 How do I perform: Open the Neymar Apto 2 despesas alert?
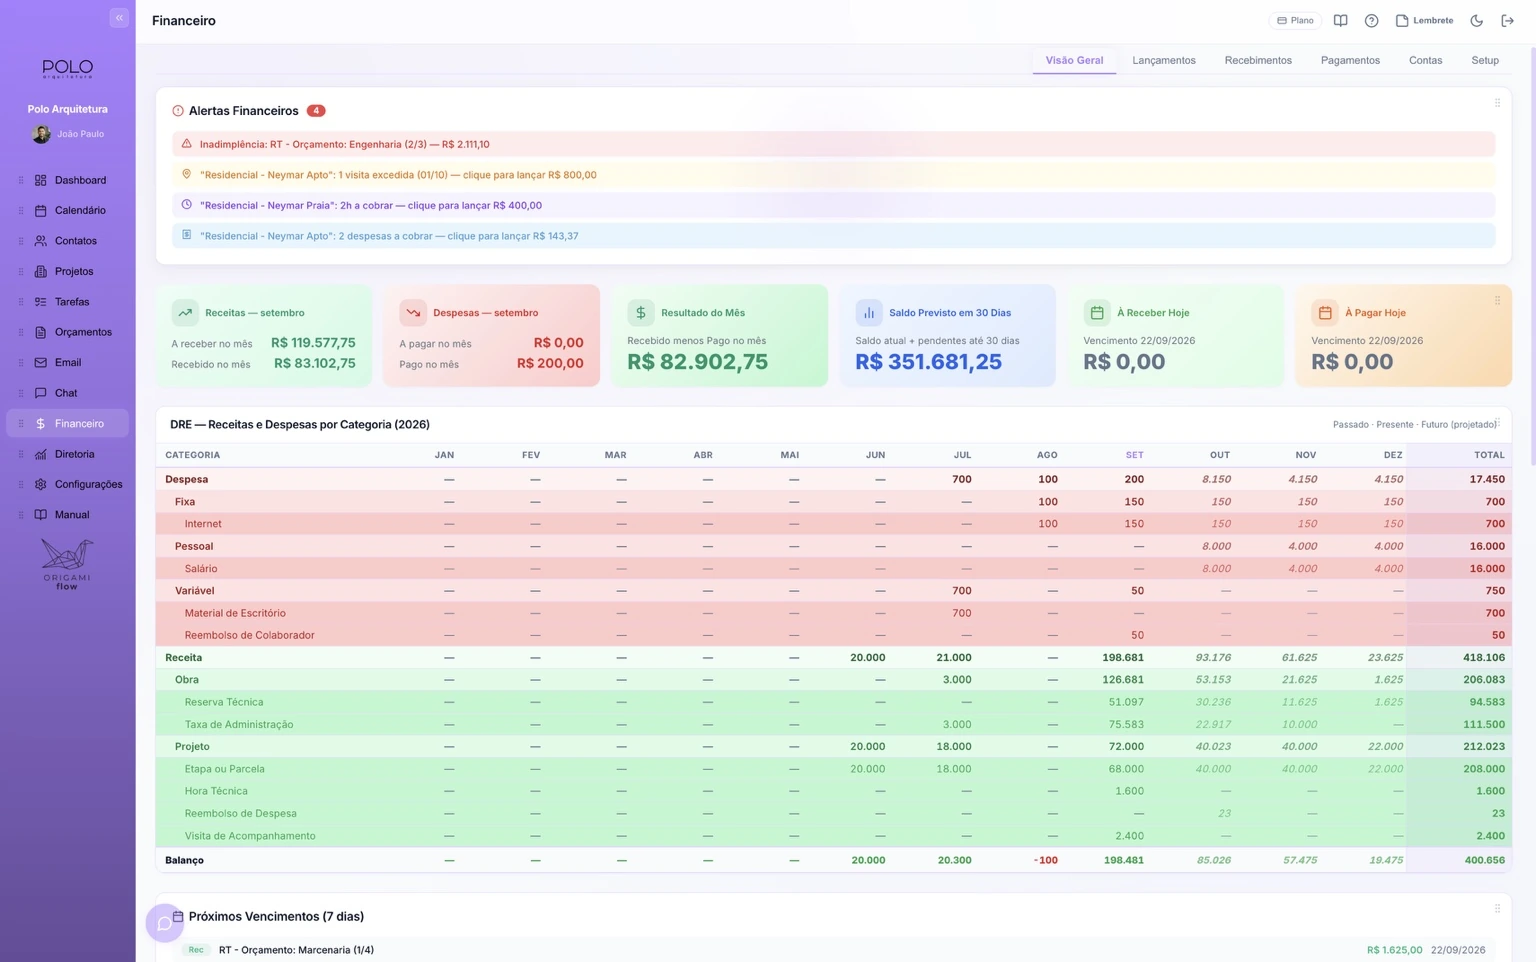click(x=833, y=236)
